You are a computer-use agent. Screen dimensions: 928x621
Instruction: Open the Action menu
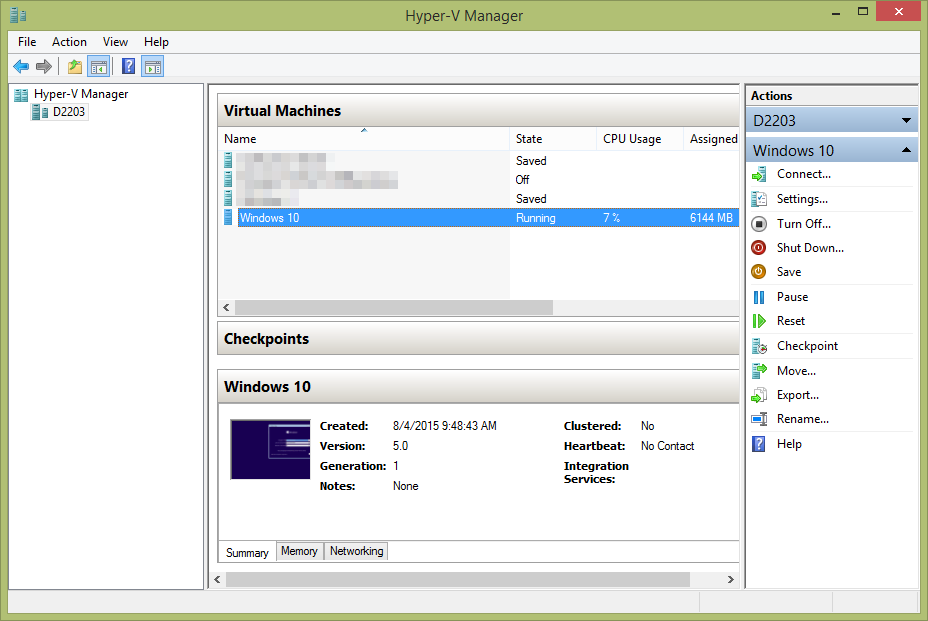point(69,42)
